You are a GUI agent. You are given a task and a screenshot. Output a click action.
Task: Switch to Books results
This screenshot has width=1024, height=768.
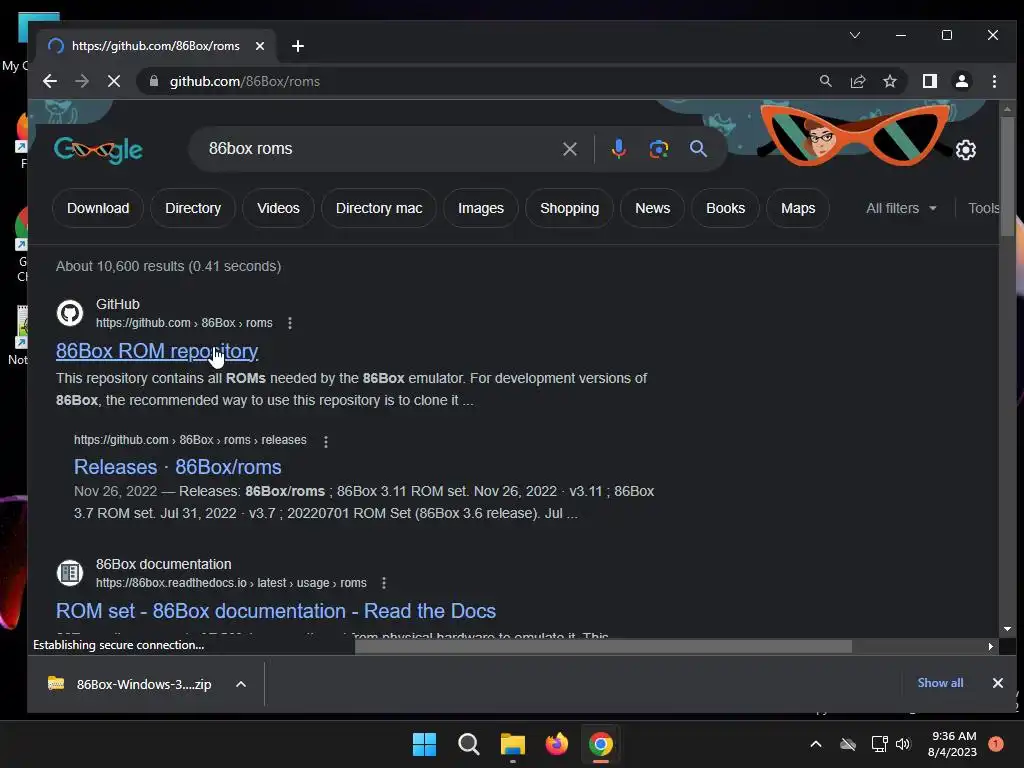pyautogui.click(x=725, y=208)
